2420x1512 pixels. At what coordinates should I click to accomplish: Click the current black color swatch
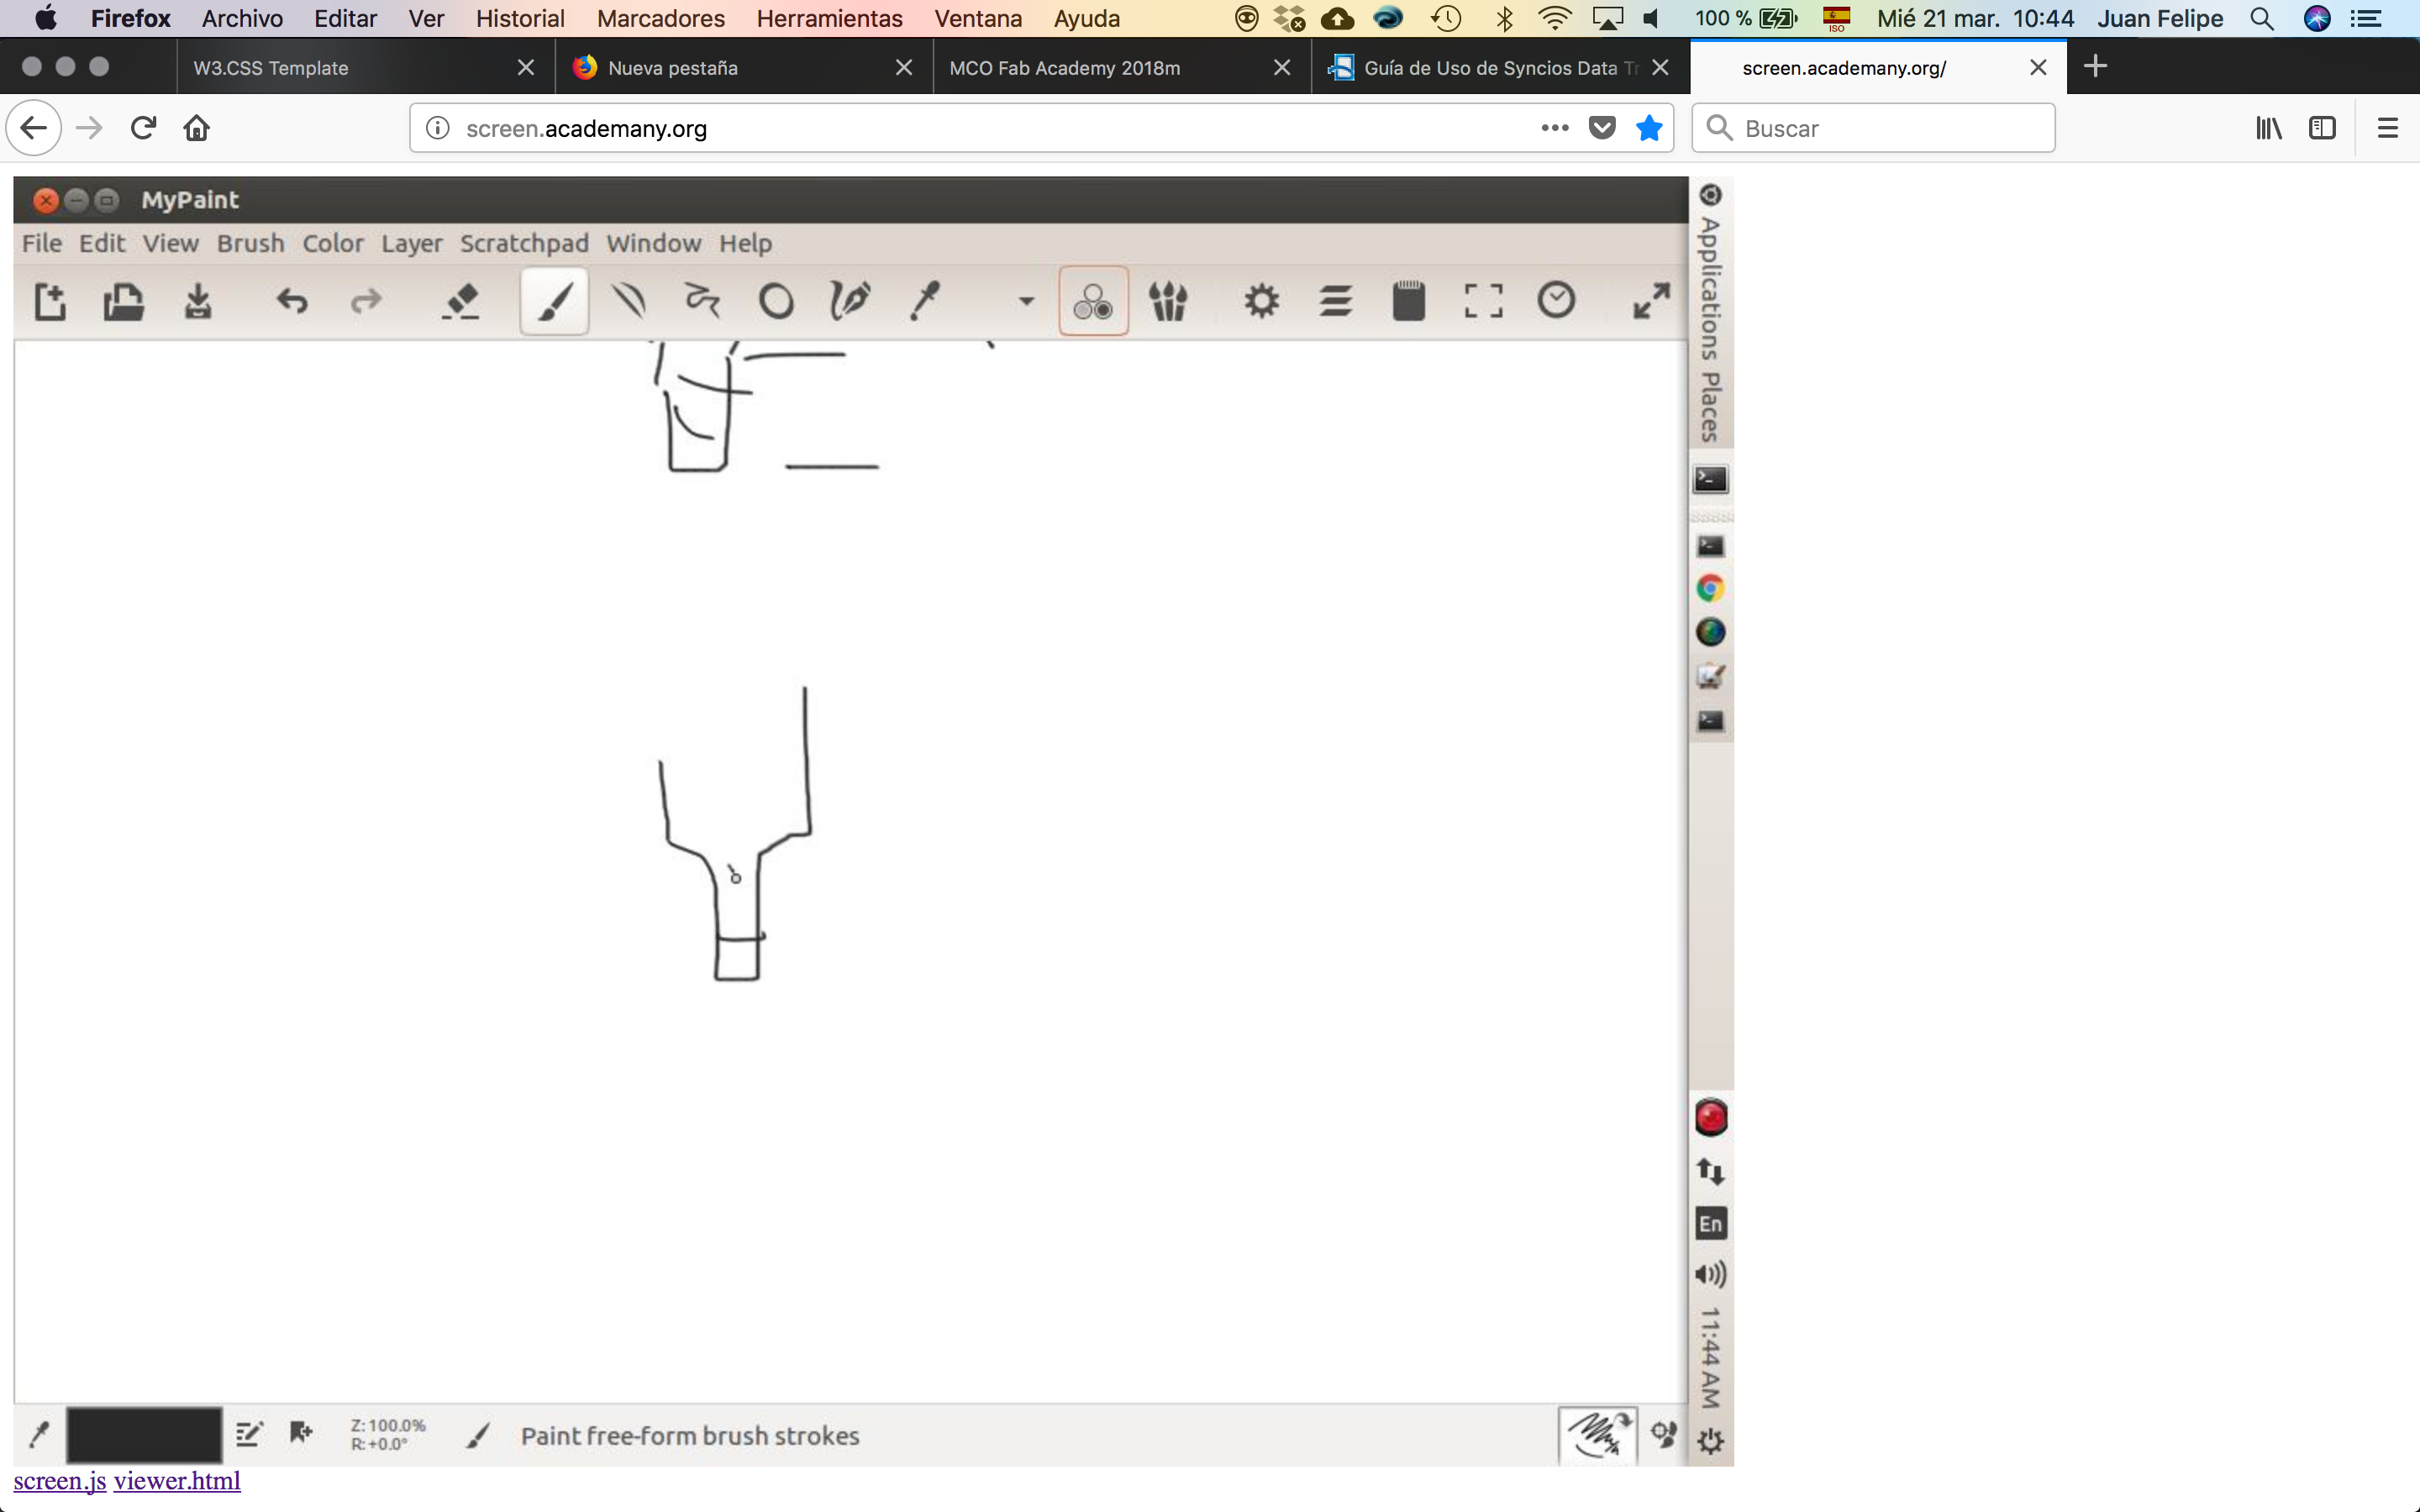pos(144,1435)
